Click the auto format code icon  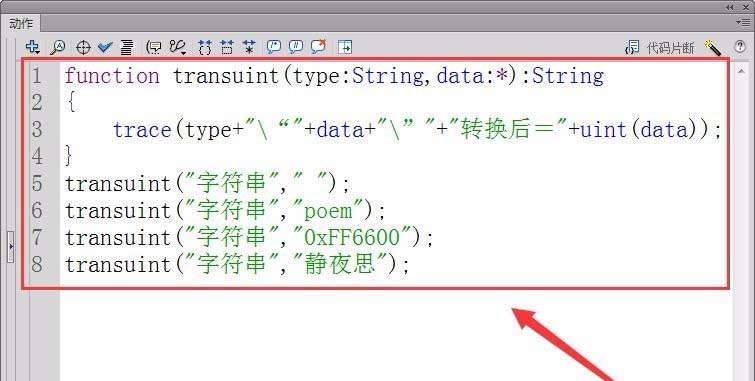(127, 47)
